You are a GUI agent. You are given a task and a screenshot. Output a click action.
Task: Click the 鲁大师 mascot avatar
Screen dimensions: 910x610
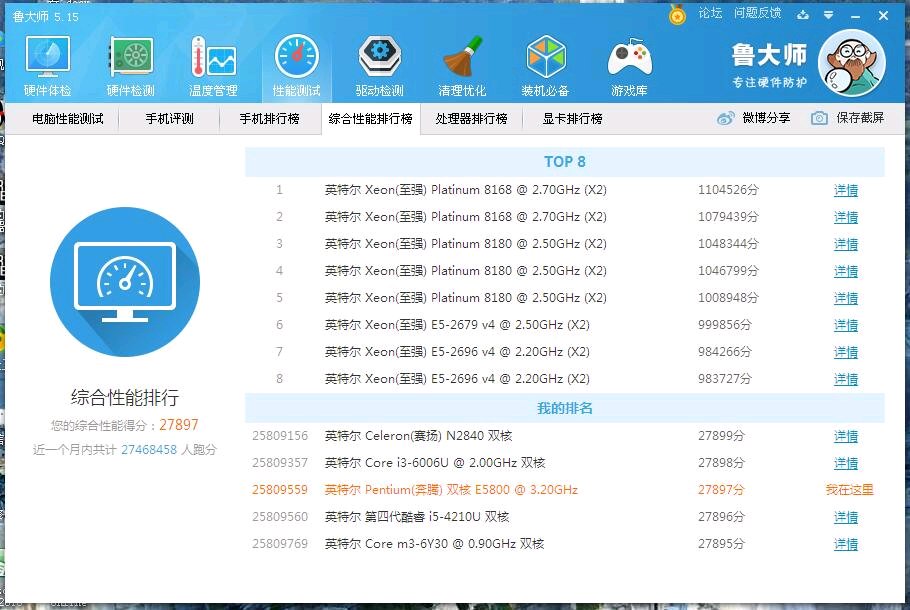[x=851, y=63]
